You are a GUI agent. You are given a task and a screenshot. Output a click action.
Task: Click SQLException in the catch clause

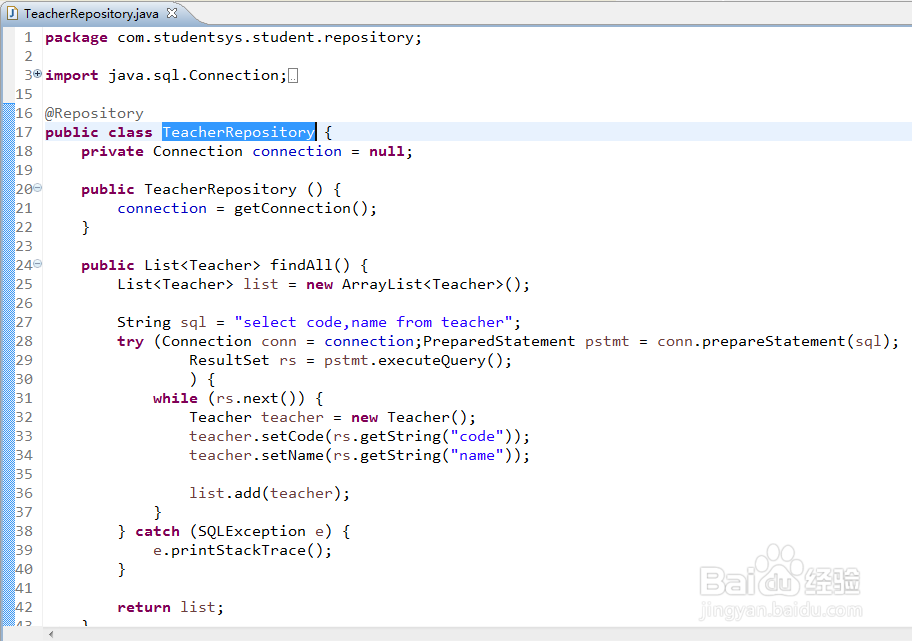click(x=252, y=532)
